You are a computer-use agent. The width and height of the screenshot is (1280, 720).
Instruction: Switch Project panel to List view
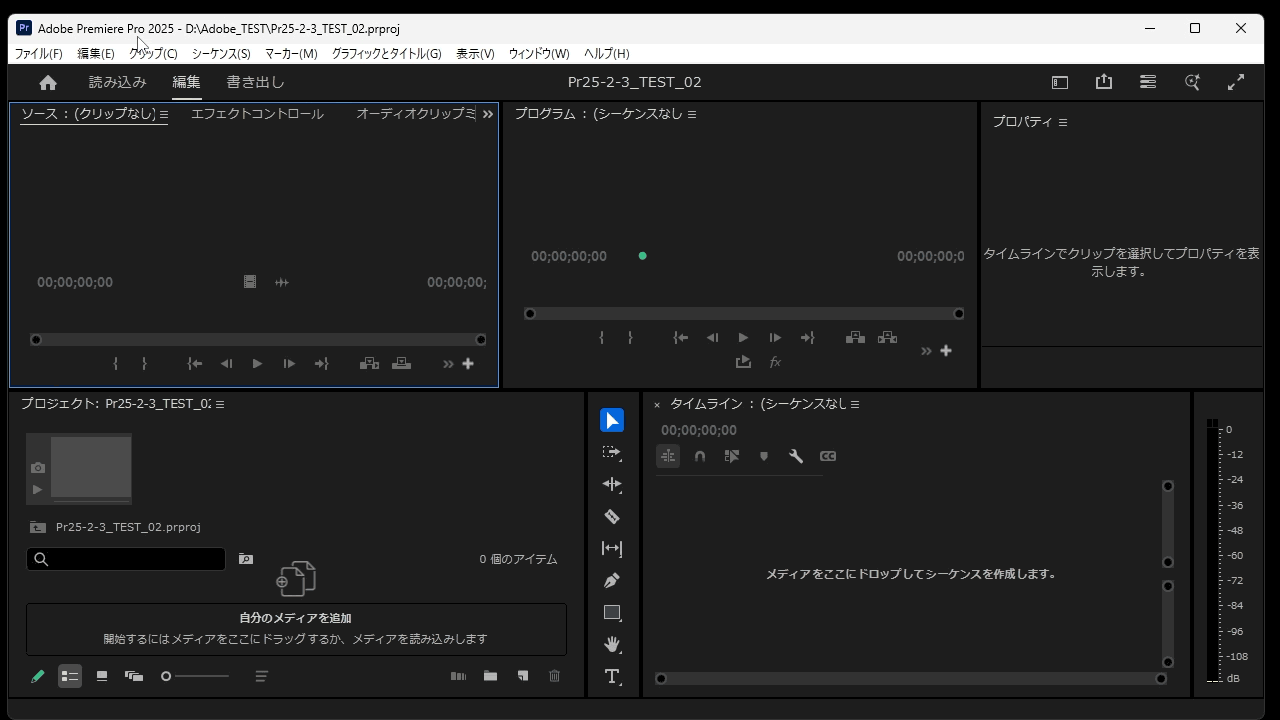[70, 677]
